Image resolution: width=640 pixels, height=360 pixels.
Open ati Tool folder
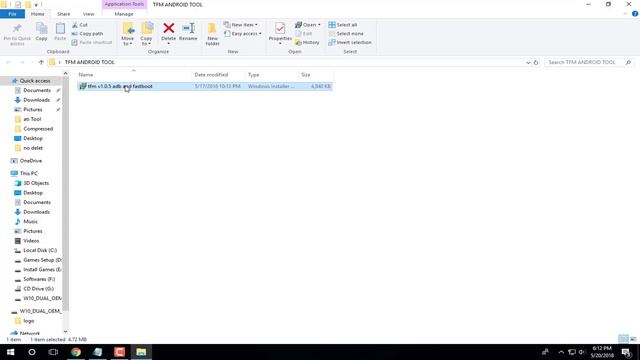click(x=32, y=119)
